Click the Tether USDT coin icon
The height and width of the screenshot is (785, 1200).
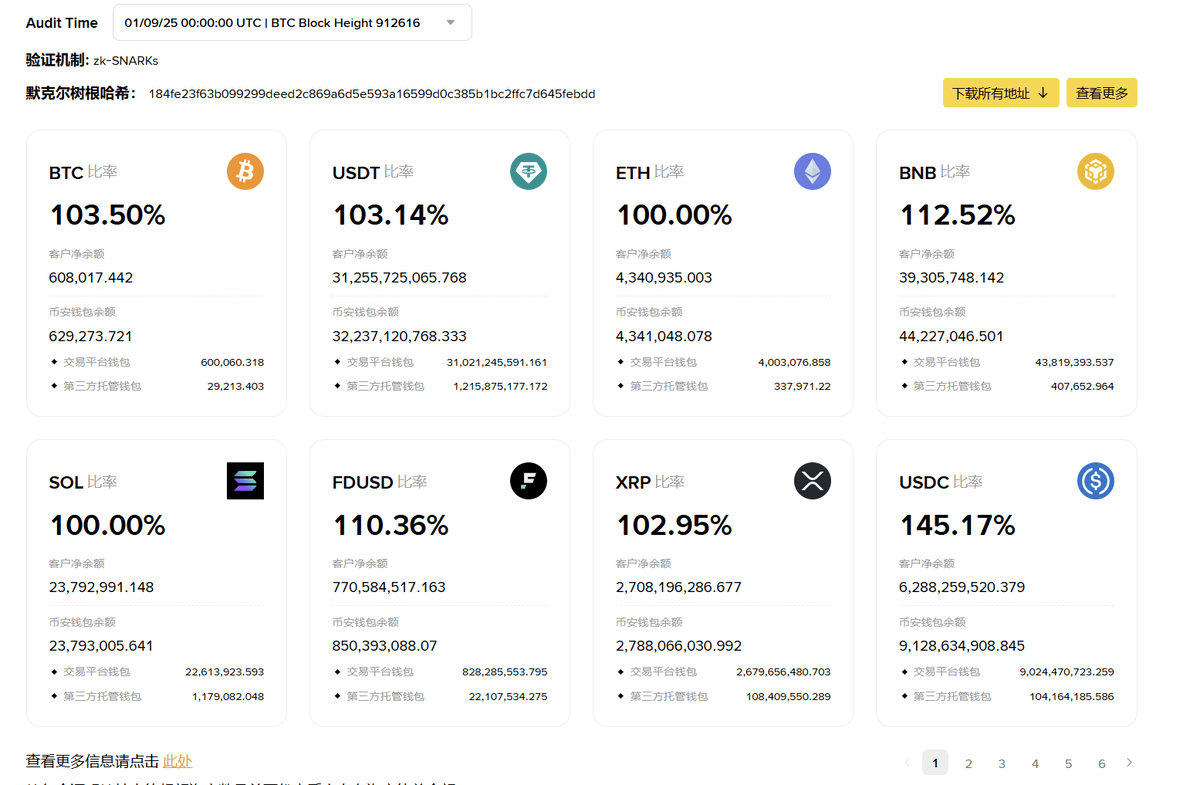point(528,172)
